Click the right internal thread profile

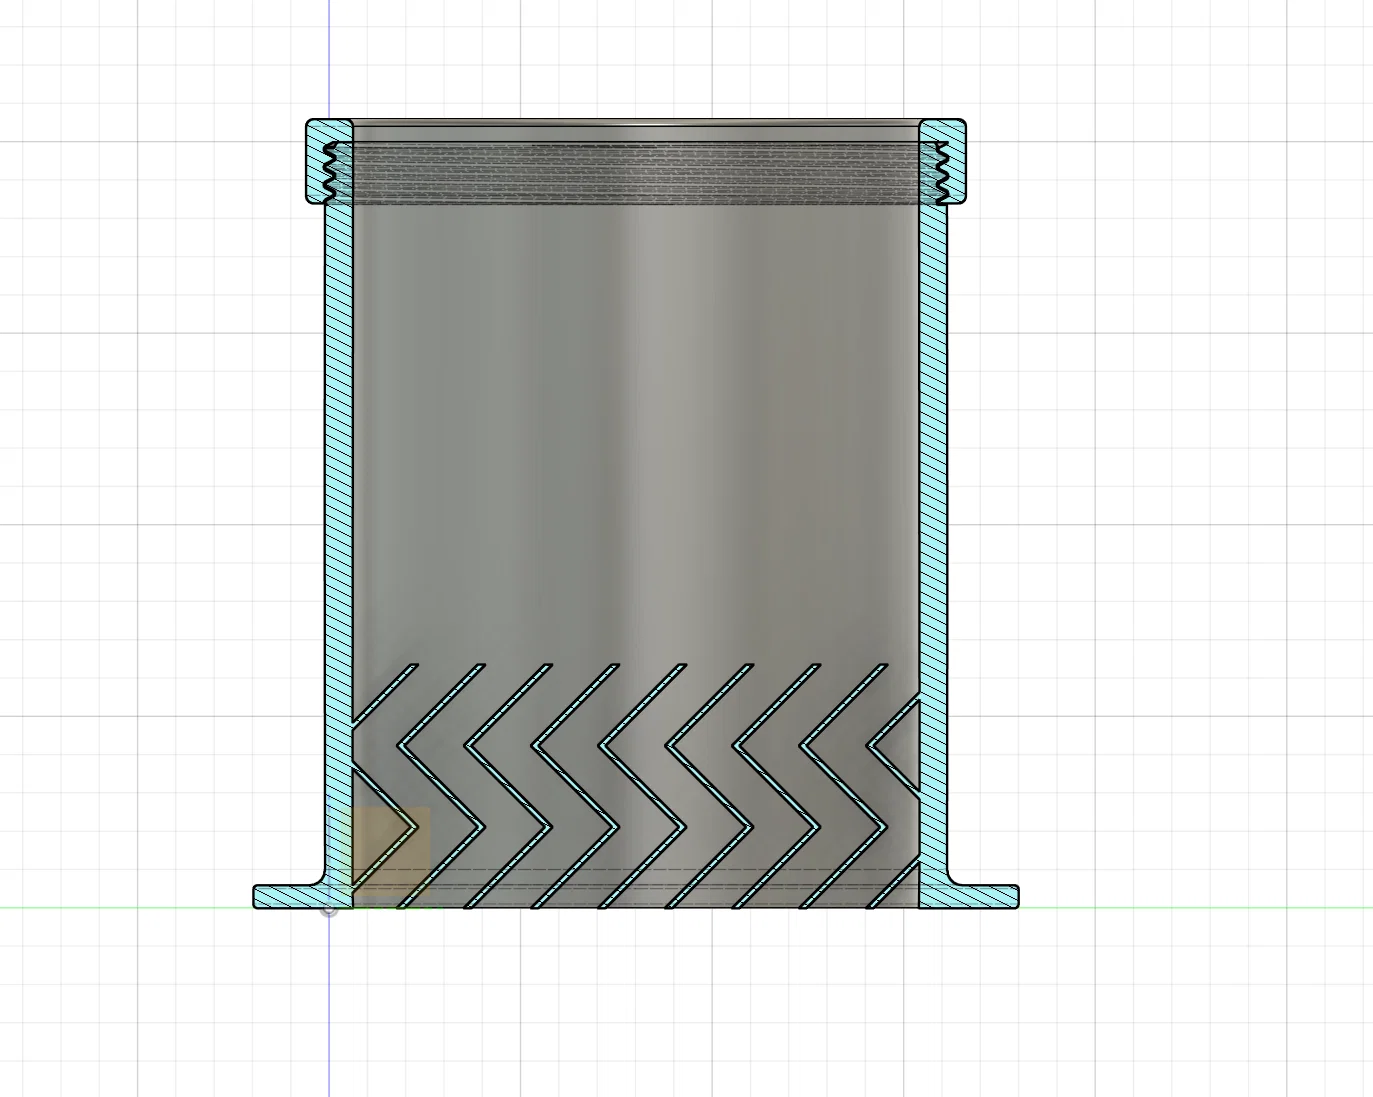tap(941, 171)
